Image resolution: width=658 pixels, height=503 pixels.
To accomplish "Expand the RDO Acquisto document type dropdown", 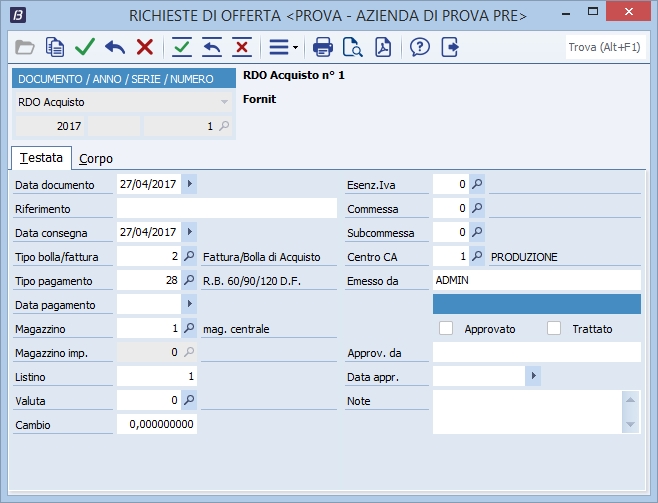I will point(224,102).
